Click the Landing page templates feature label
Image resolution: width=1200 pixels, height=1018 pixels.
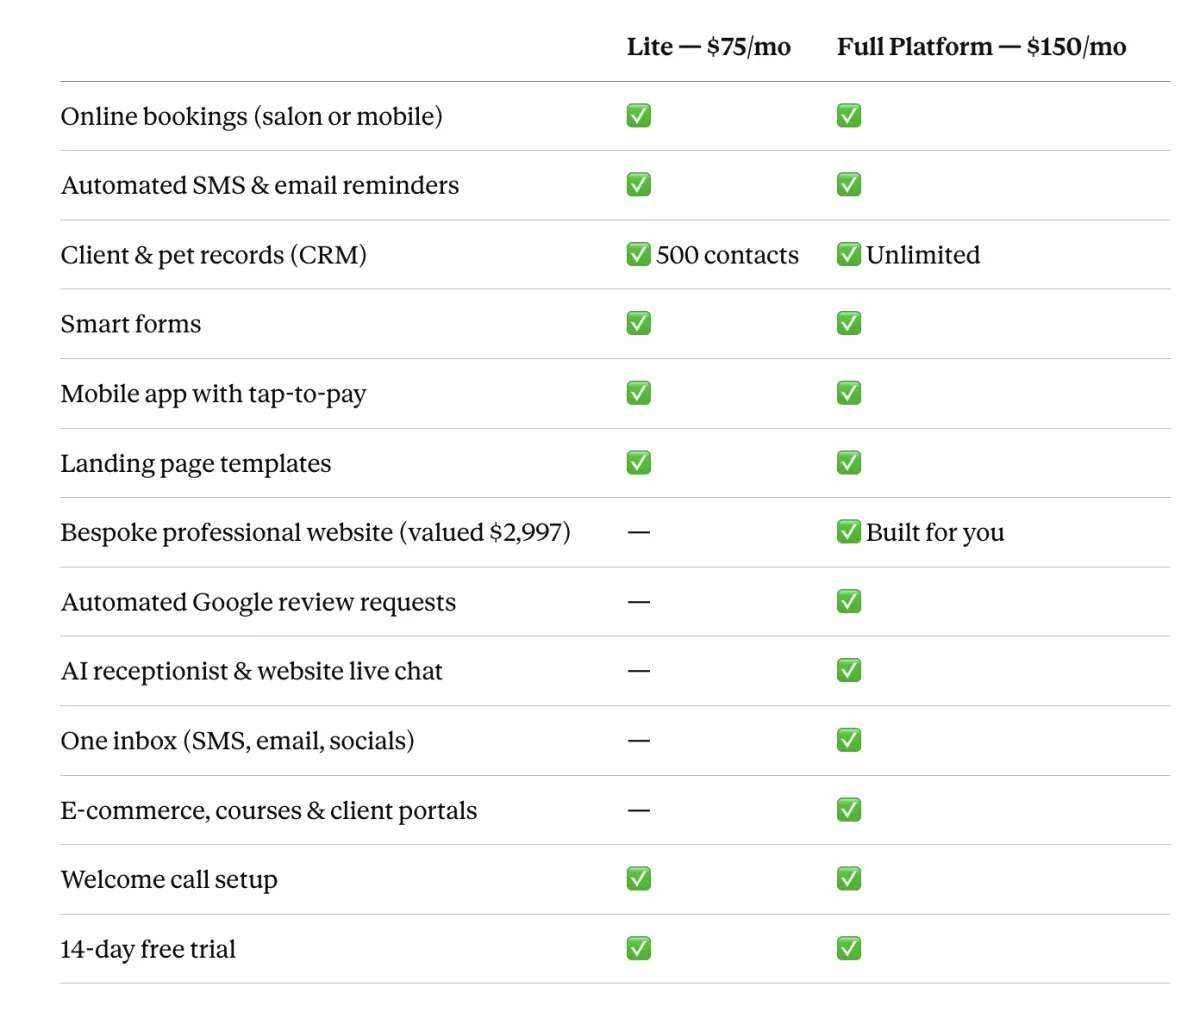pos(196,463)
